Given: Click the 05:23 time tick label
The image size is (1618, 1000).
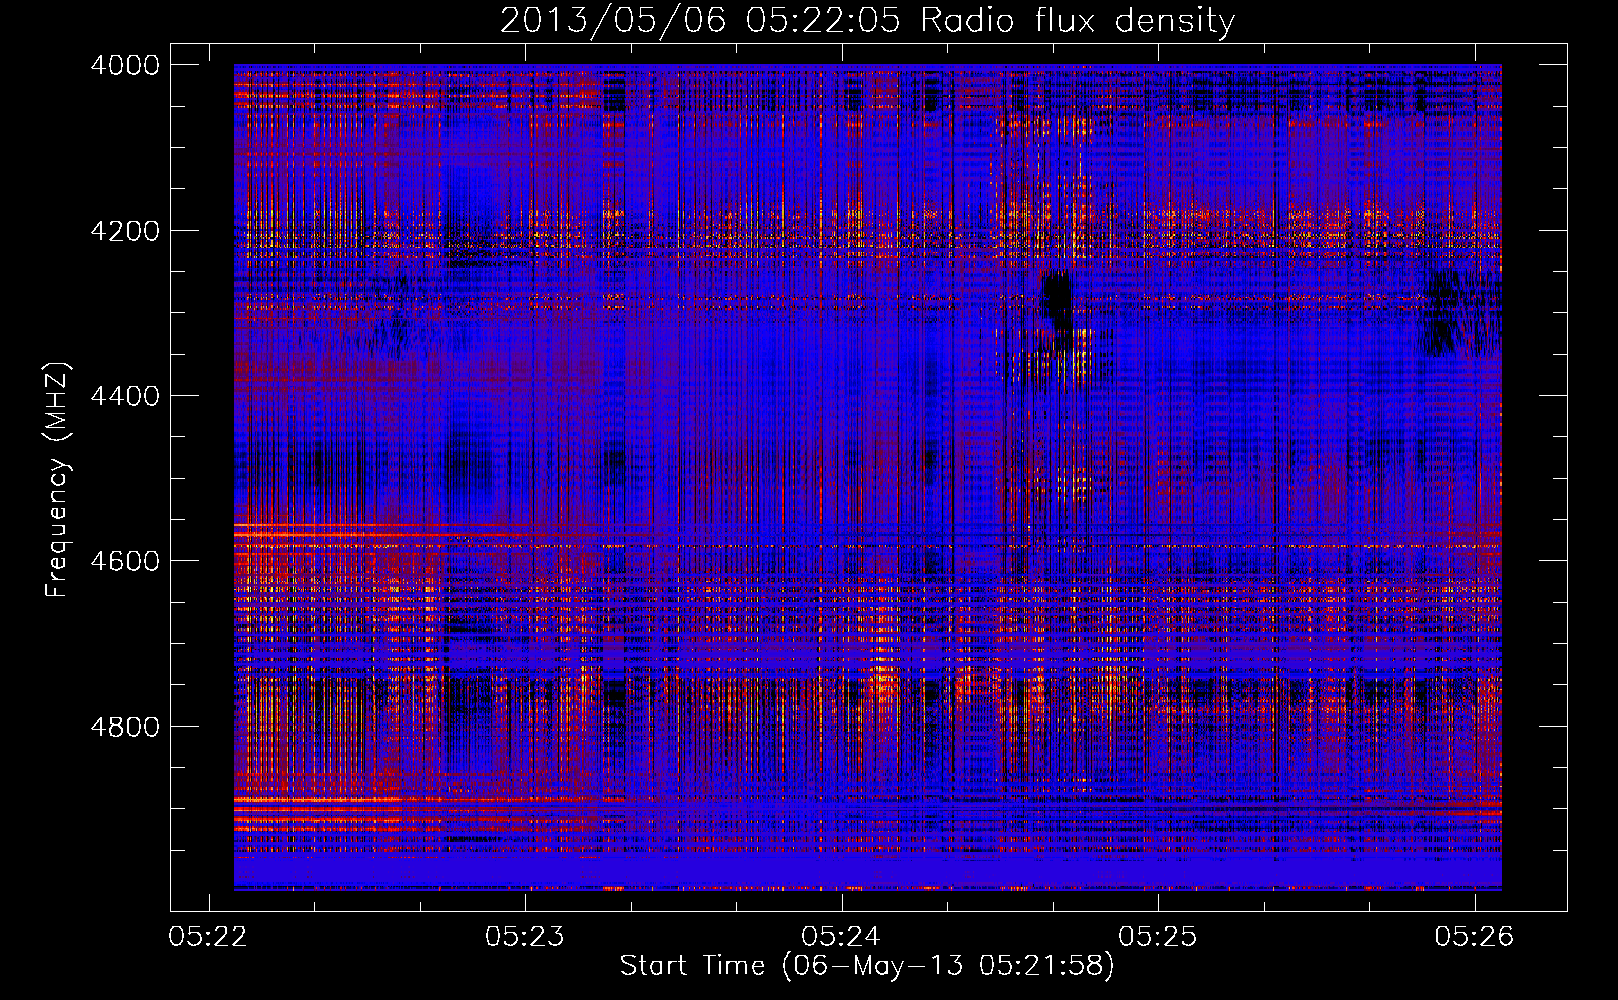Looking at the screenshot, I should (x=525, y=936).
